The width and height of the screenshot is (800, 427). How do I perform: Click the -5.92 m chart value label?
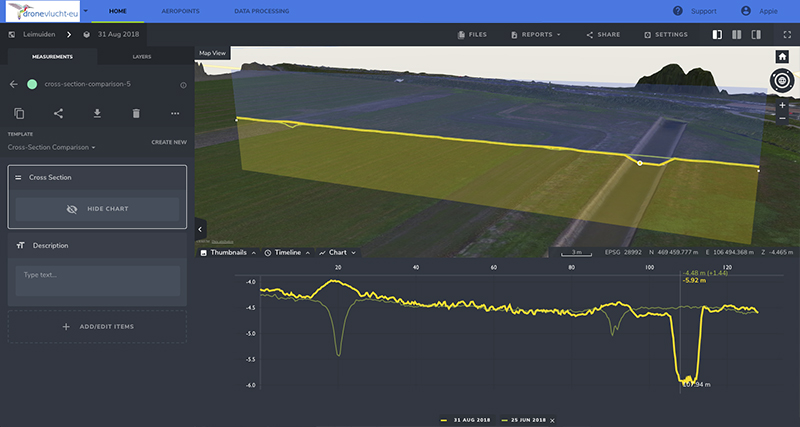(694, 280)
